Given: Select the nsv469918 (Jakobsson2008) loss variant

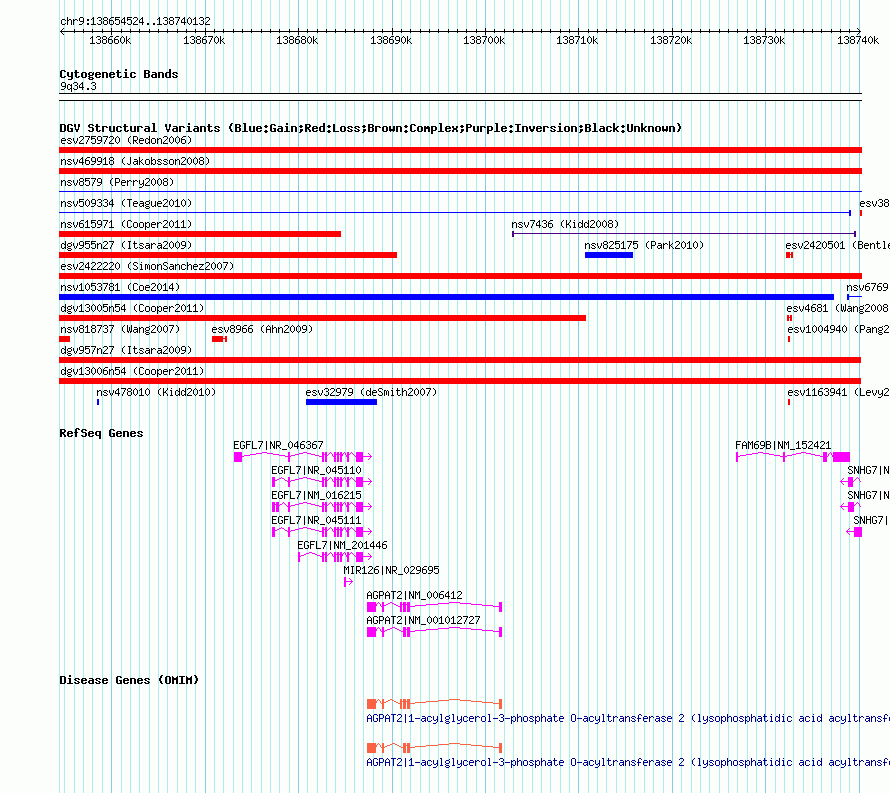Looking at the screenshot, I should [460, 171].
